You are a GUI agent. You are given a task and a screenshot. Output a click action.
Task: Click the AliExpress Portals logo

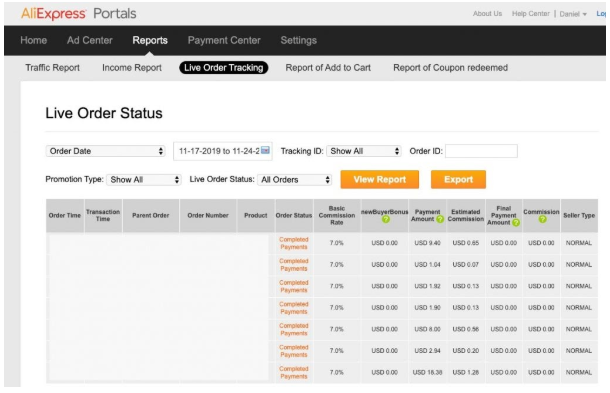(x=79, y=14)
